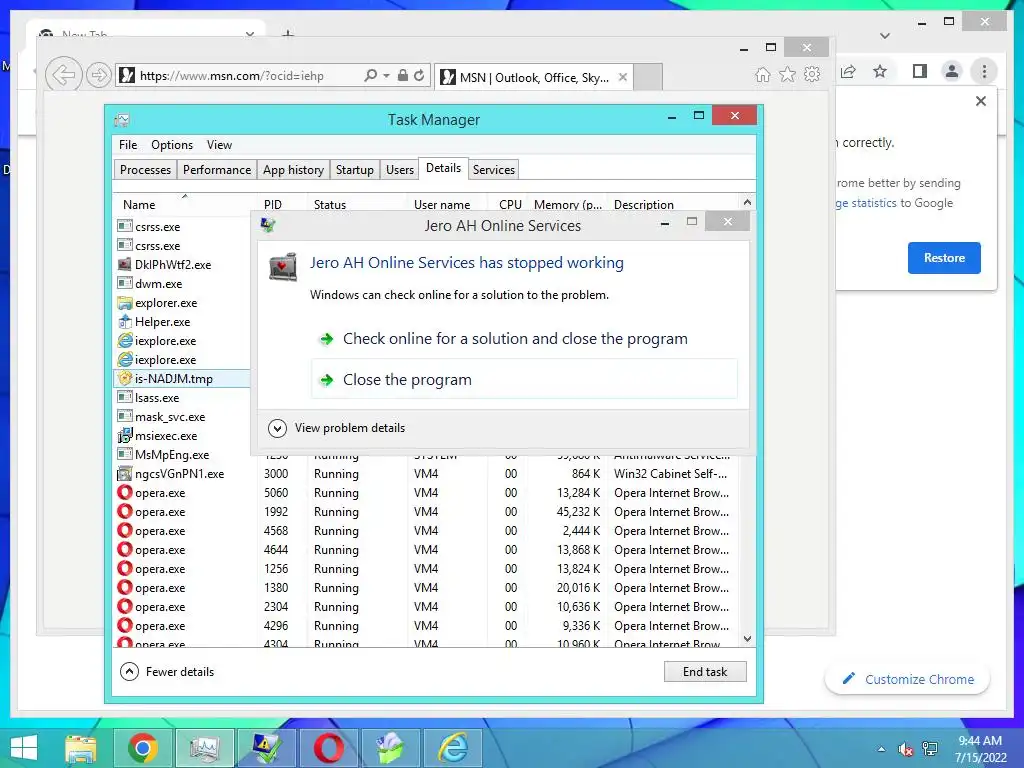
Task: Click Chrome share page icon
Action: [848, 71]
